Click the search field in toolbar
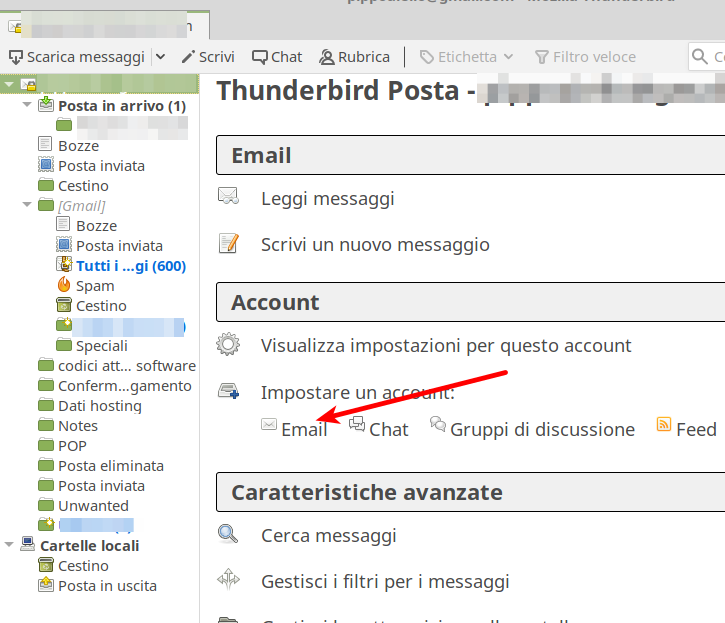This screenshot has height=623, width=725. pos(707,57)
